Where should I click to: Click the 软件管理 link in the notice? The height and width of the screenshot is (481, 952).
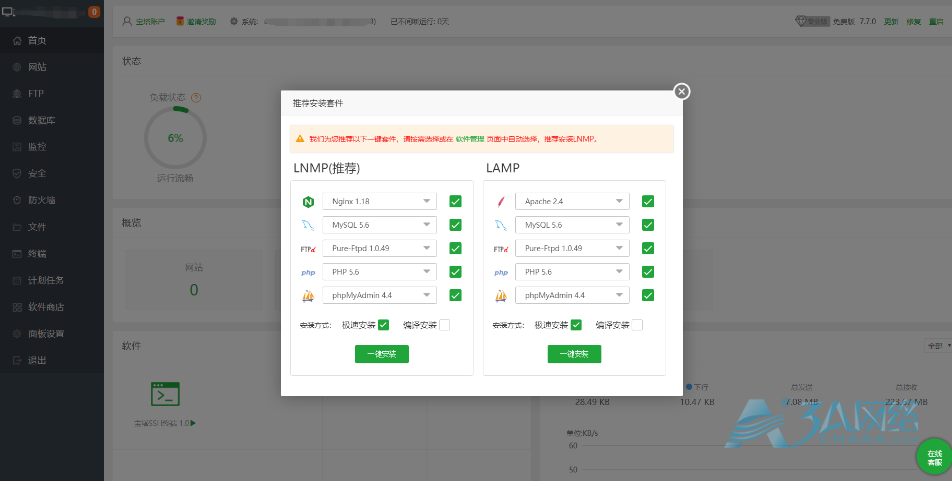(470, 138)
